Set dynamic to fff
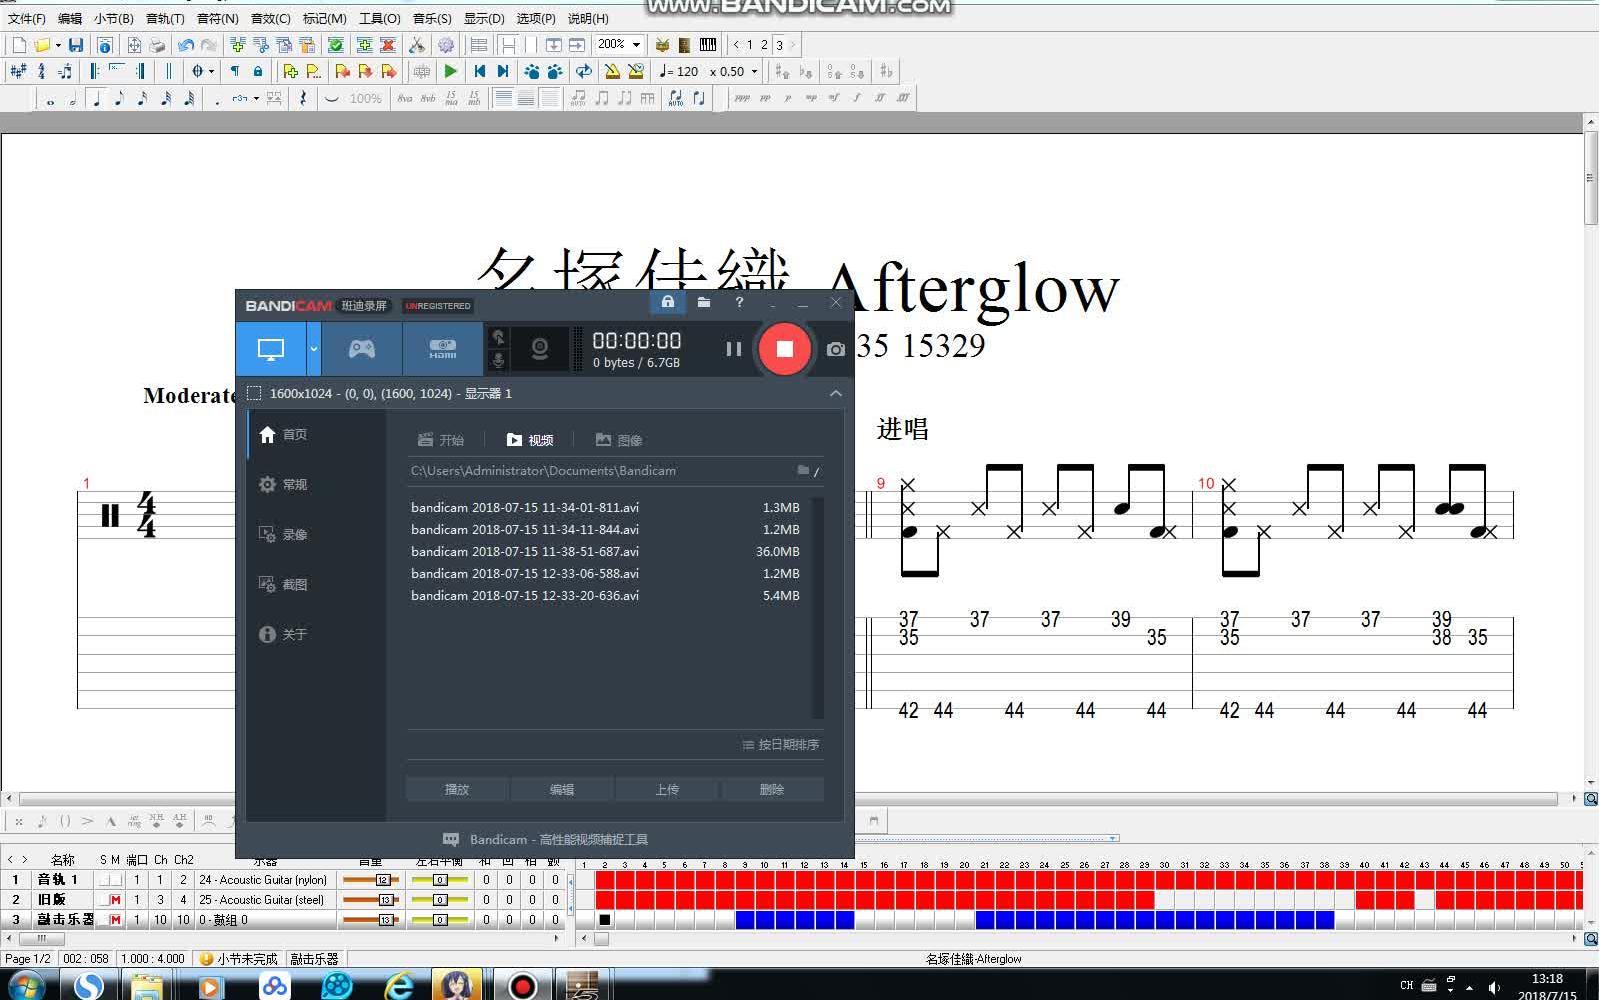1599x1000 pixels. click(x=903, y=98)
